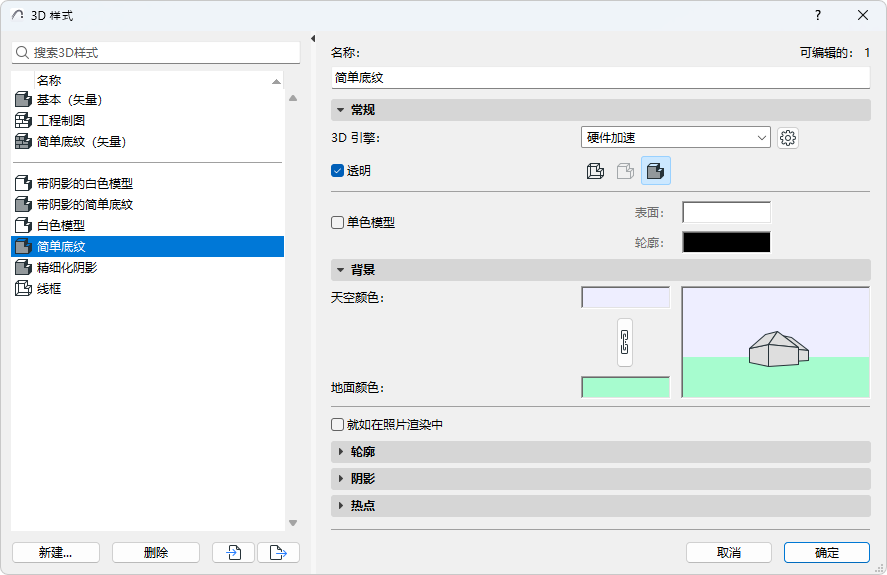Close the 3D 样式 dialog
Image resolution: width=887 pixels, height=575 pixels.
pyautogui.click(x=863, y=15)
